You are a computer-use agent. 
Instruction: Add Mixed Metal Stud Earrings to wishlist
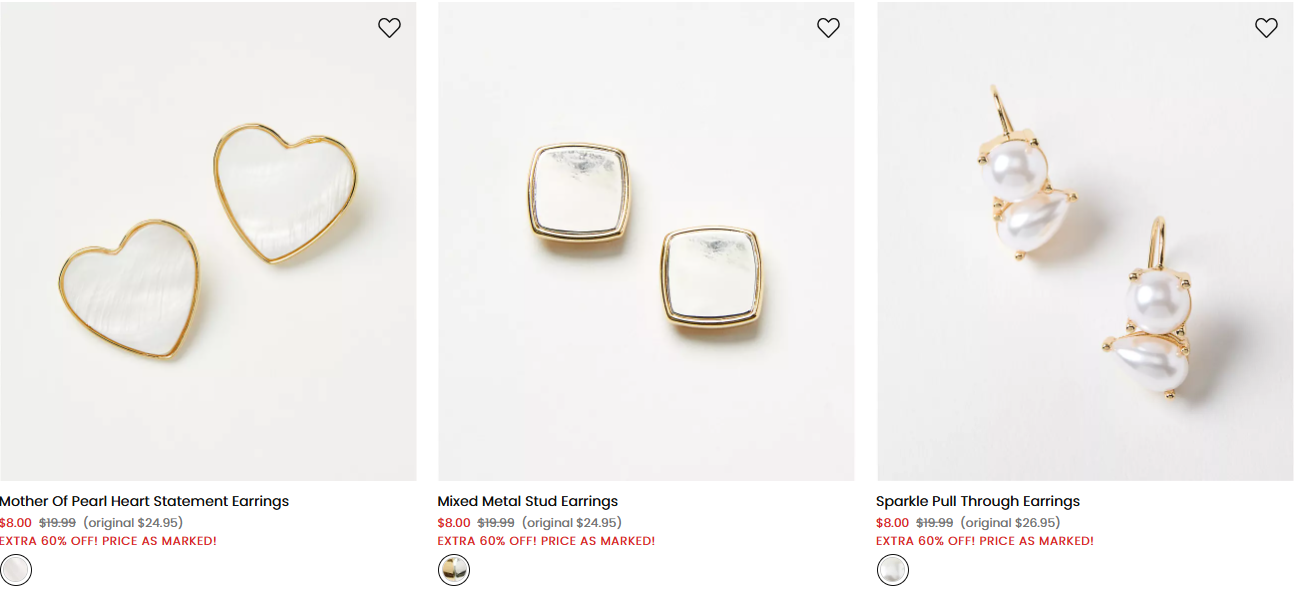tap(828, 28)
